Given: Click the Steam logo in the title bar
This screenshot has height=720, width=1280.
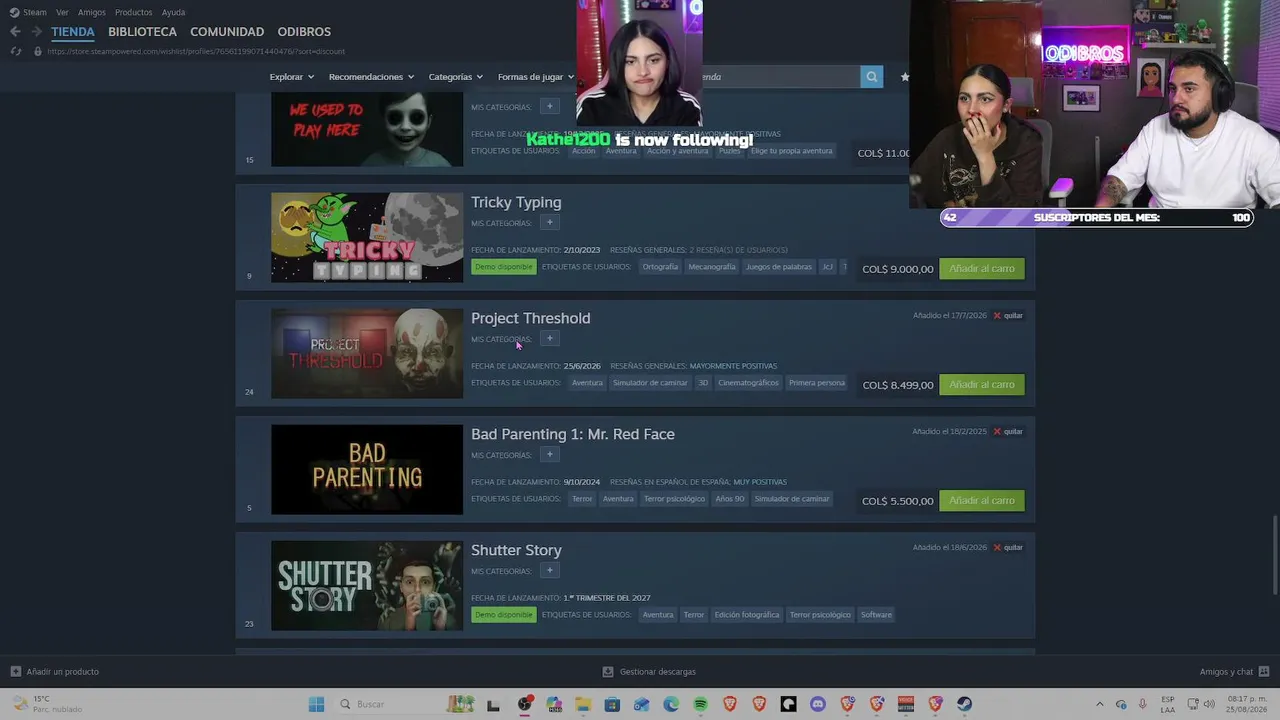Looking at the screenshot, I should (x=14, y=12).
